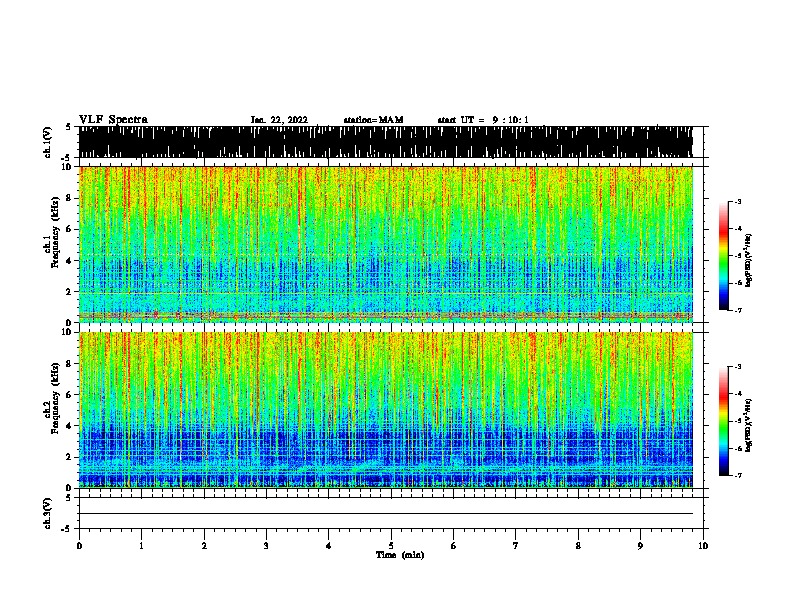This screenshot has width=792, height=612.
Task: Click the ch.1 spectrogram plot
Action: point(385,244)
